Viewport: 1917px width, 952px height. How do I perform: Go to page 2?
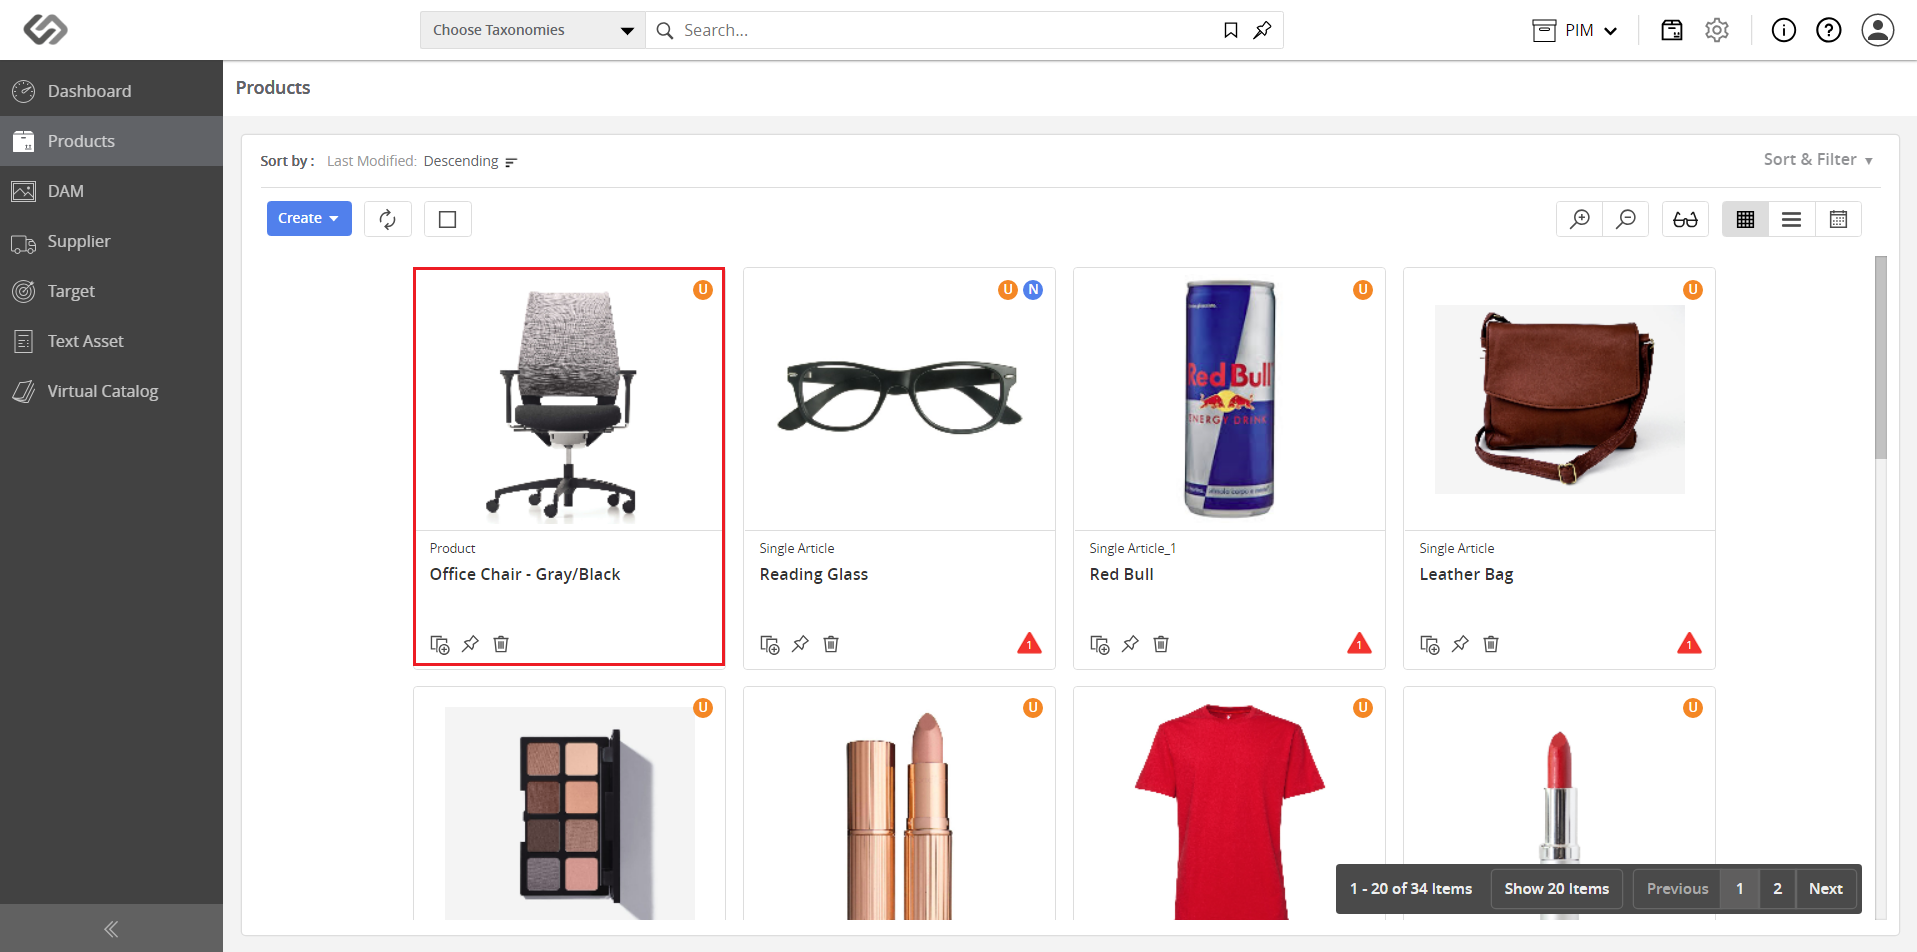pos(1777,889)
